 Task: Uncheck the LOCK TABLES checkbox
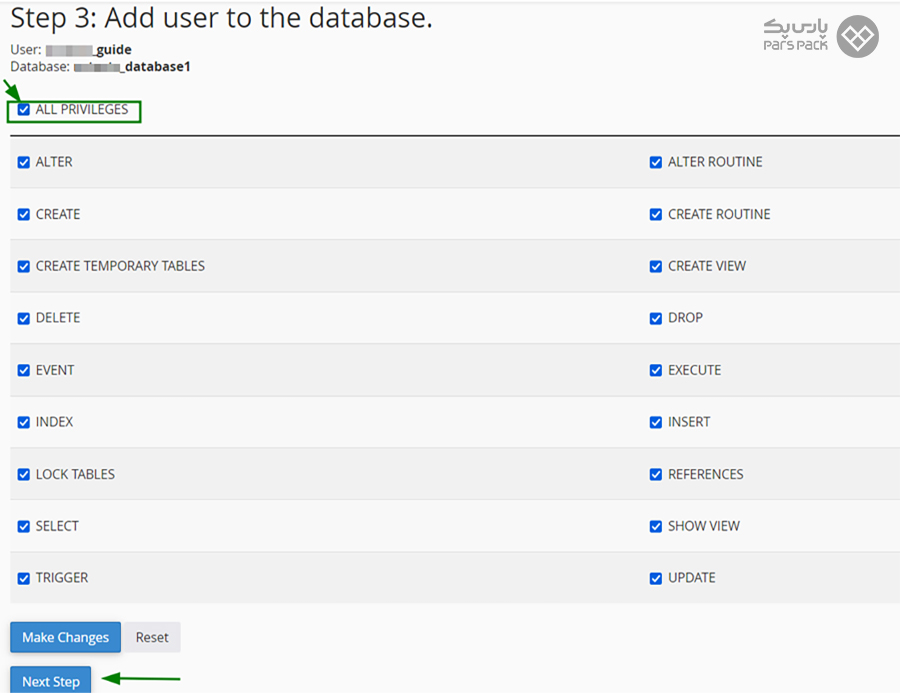(x=24, y=474)
